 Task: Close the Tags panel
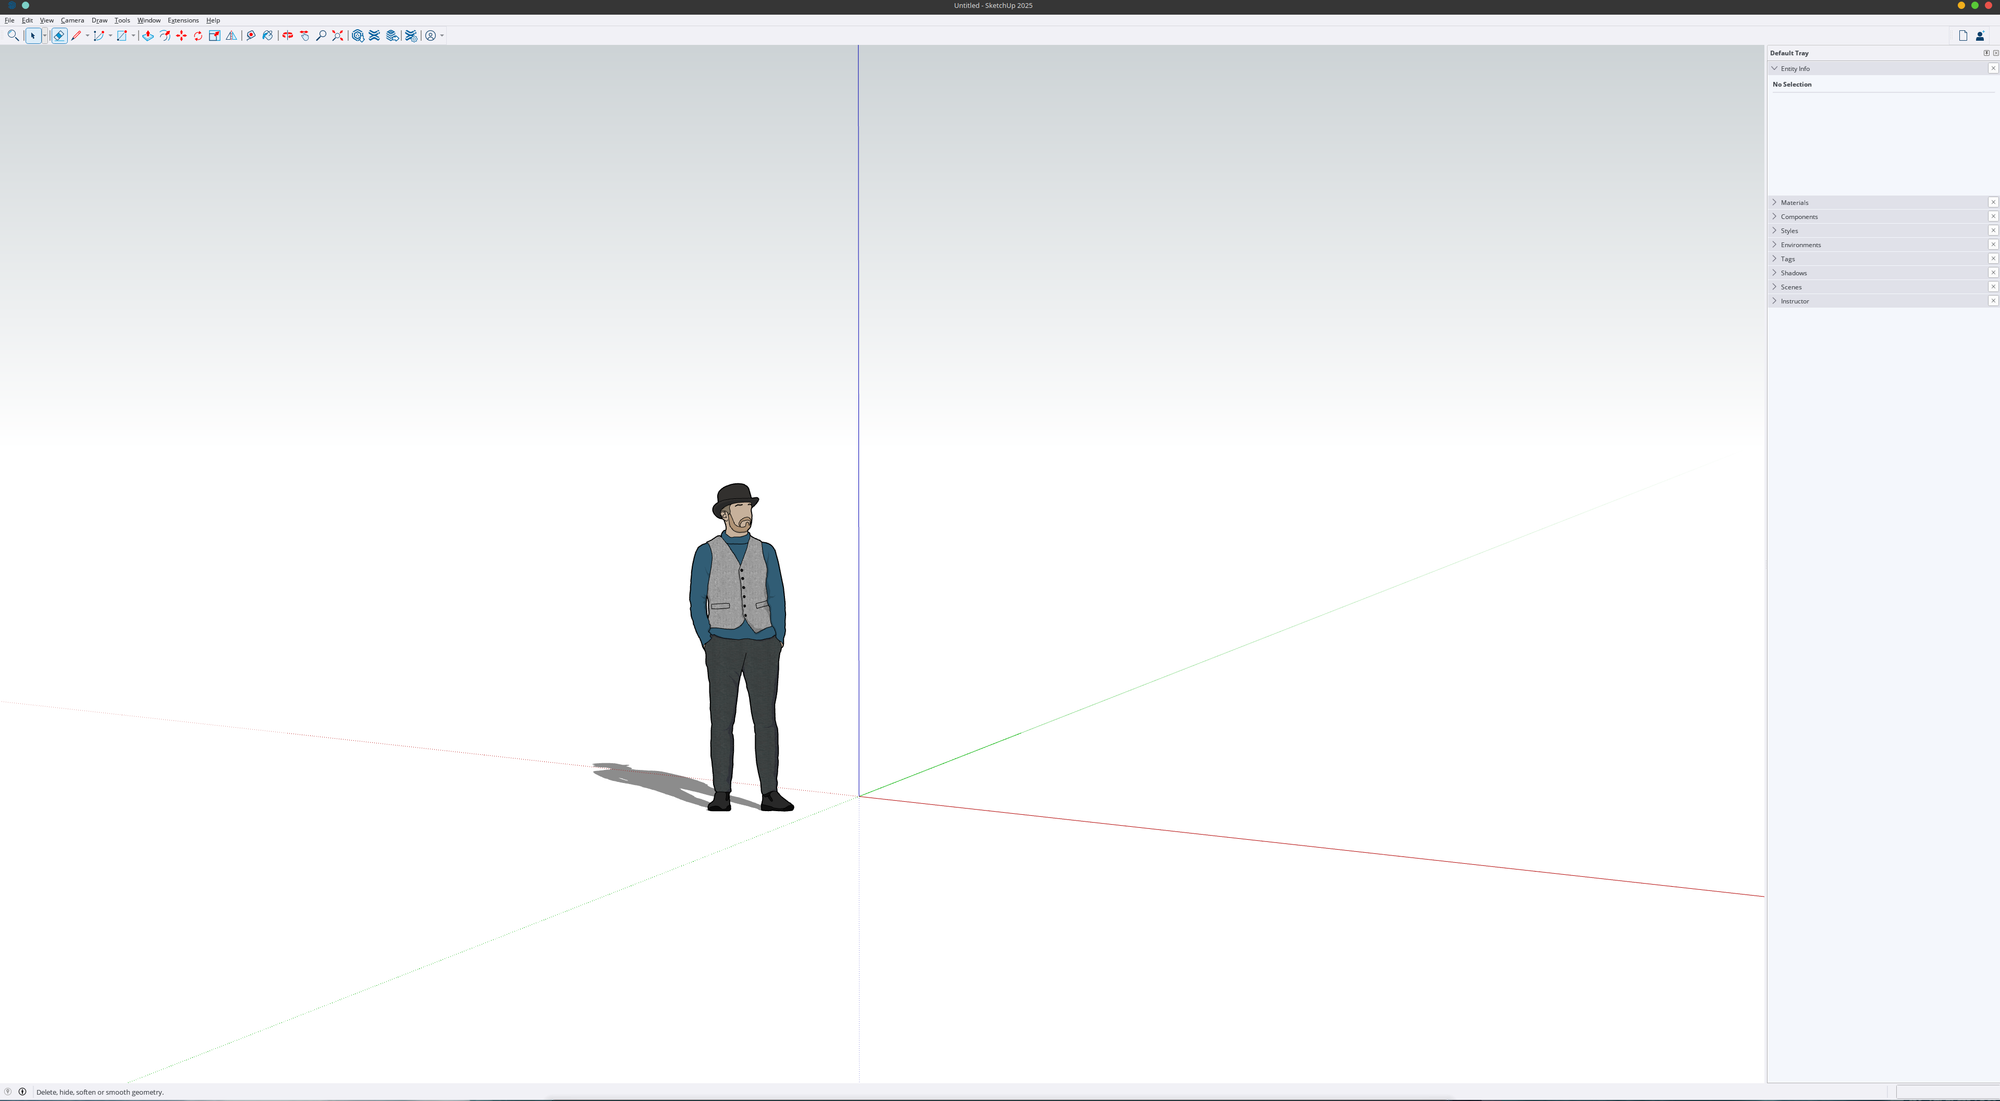pyautogui.click(x=1992, y=259)
